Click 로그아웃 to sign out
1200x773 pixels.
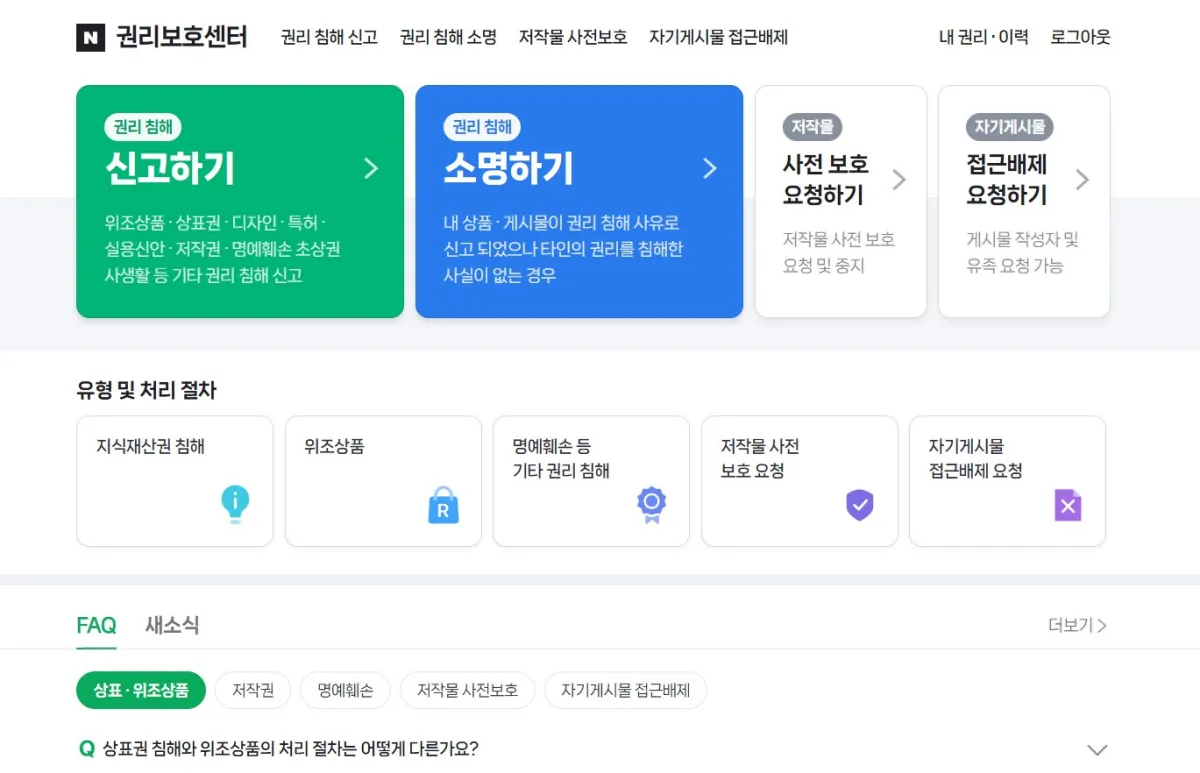click(x=1079, y=37)
